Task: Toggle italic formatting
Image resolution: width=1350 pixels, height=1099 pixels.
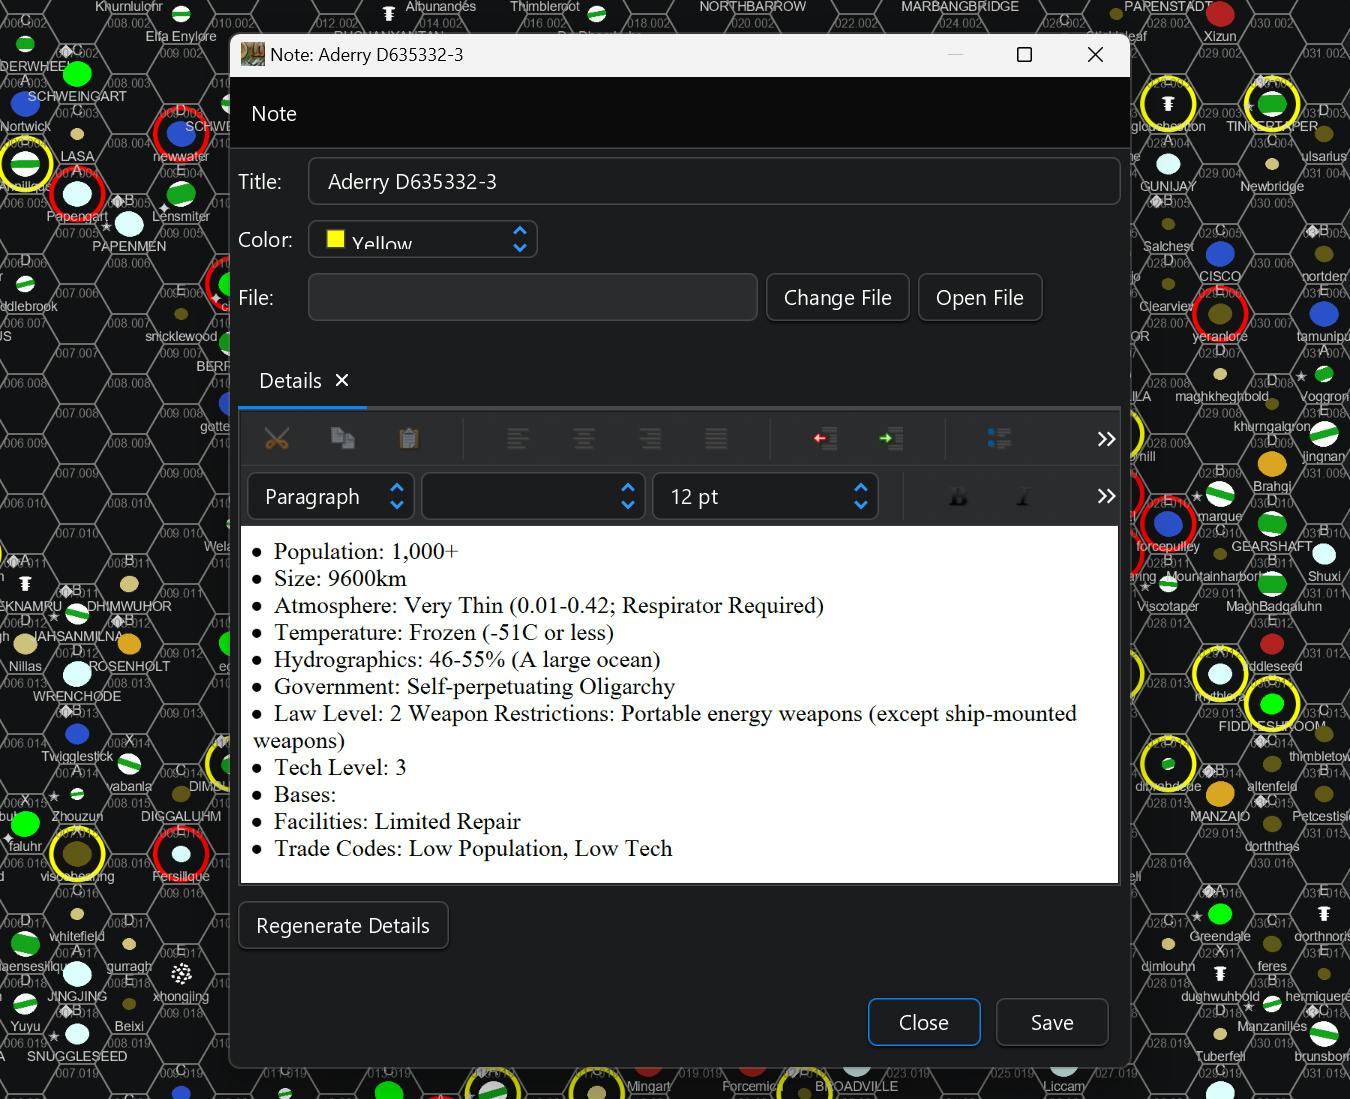Action: click(1024, 497)
